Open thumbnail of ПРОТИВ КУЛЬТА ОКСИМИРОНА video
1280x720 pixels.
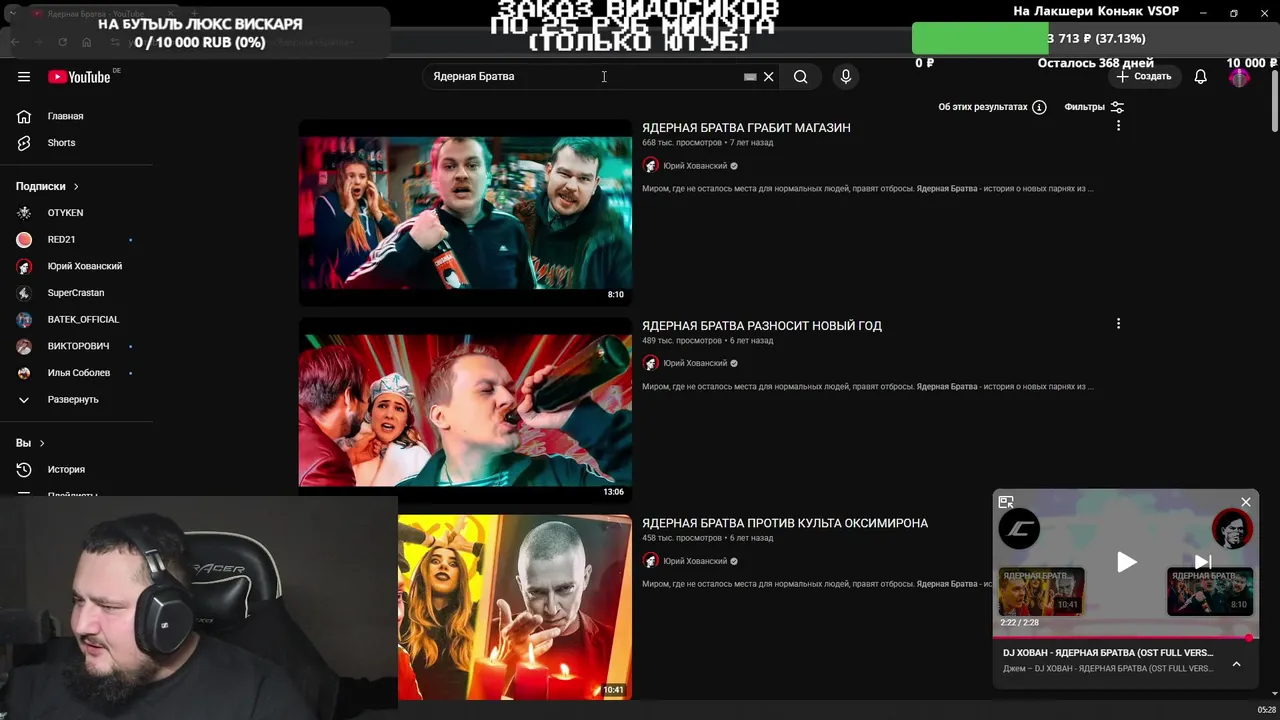pos(515,607)
